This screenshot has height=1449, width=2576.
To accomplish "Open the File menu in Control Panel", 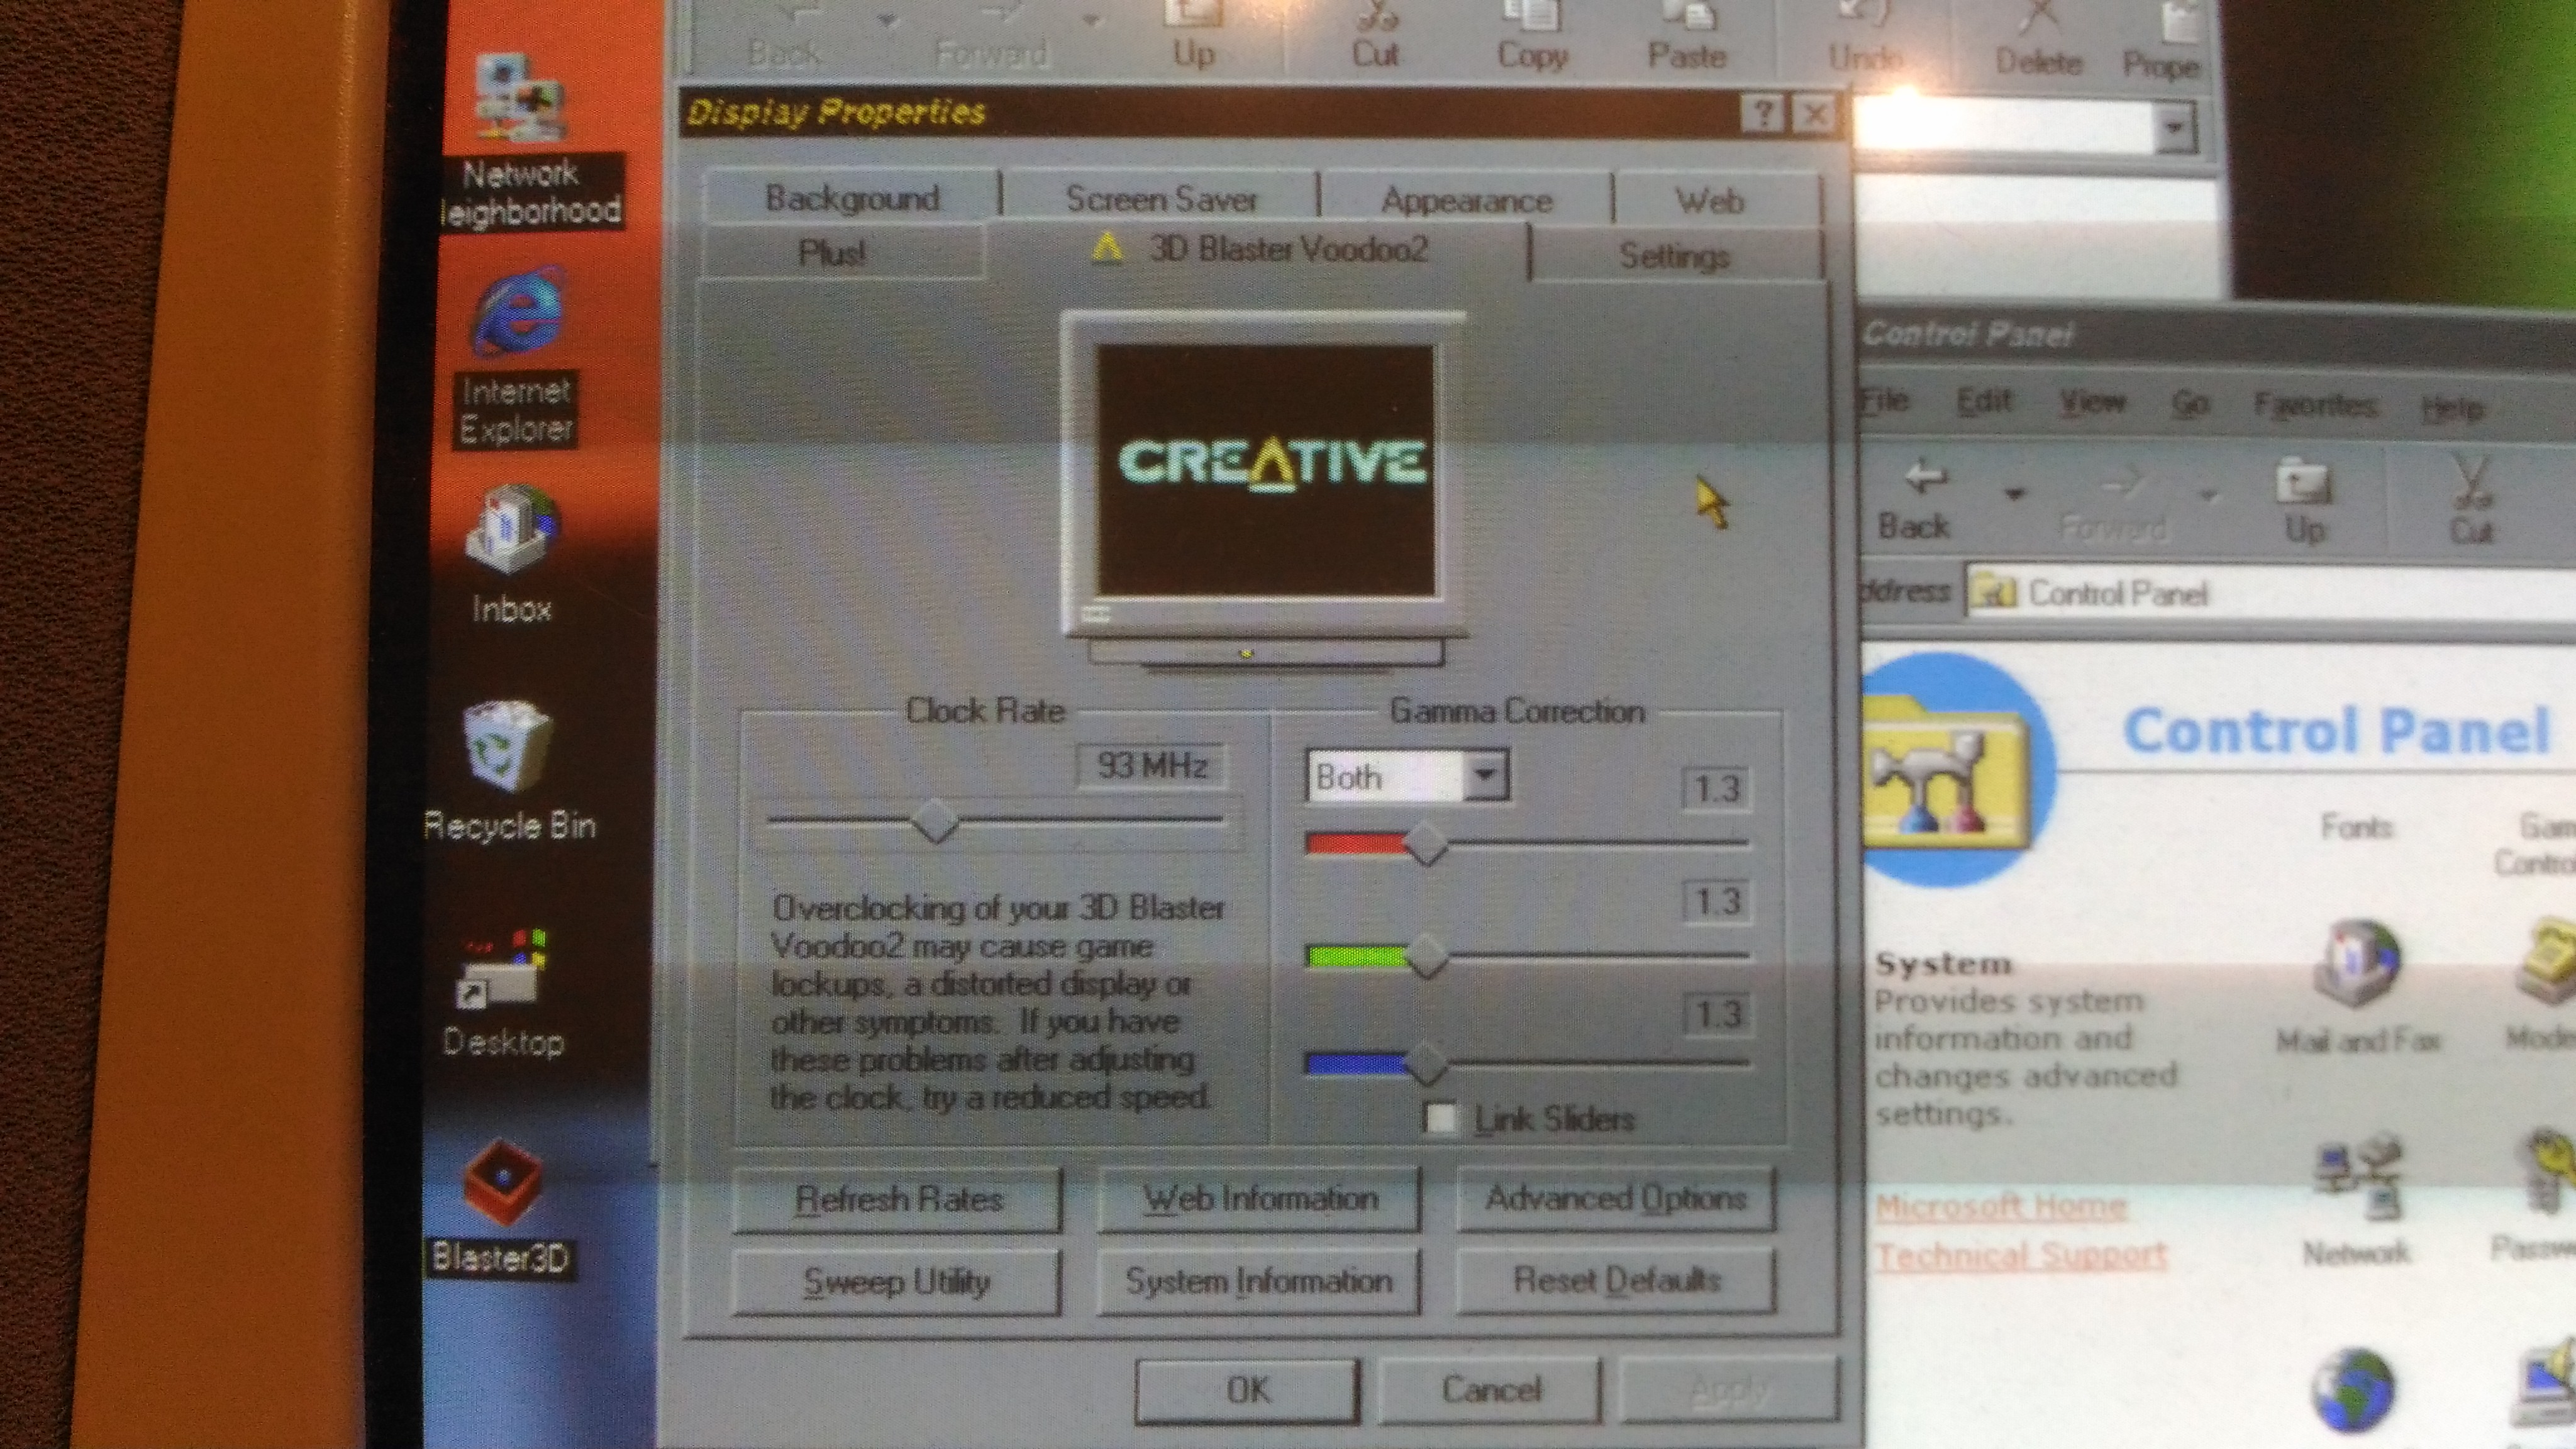I will pyautogui.click(x=1886, y=401).
